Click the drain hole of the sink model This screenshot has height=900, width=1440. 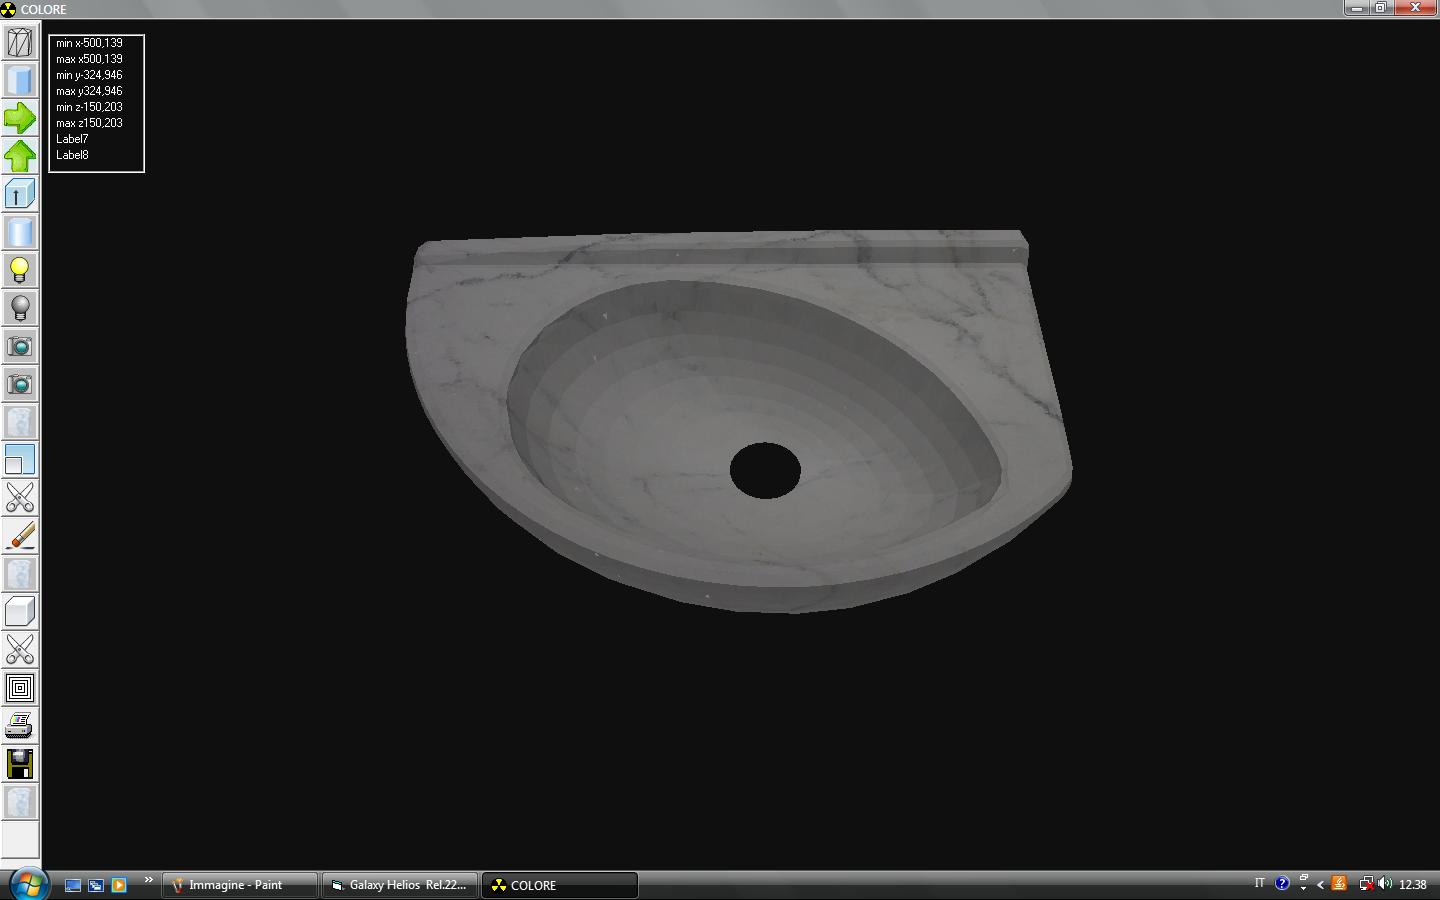pos(765,470)
